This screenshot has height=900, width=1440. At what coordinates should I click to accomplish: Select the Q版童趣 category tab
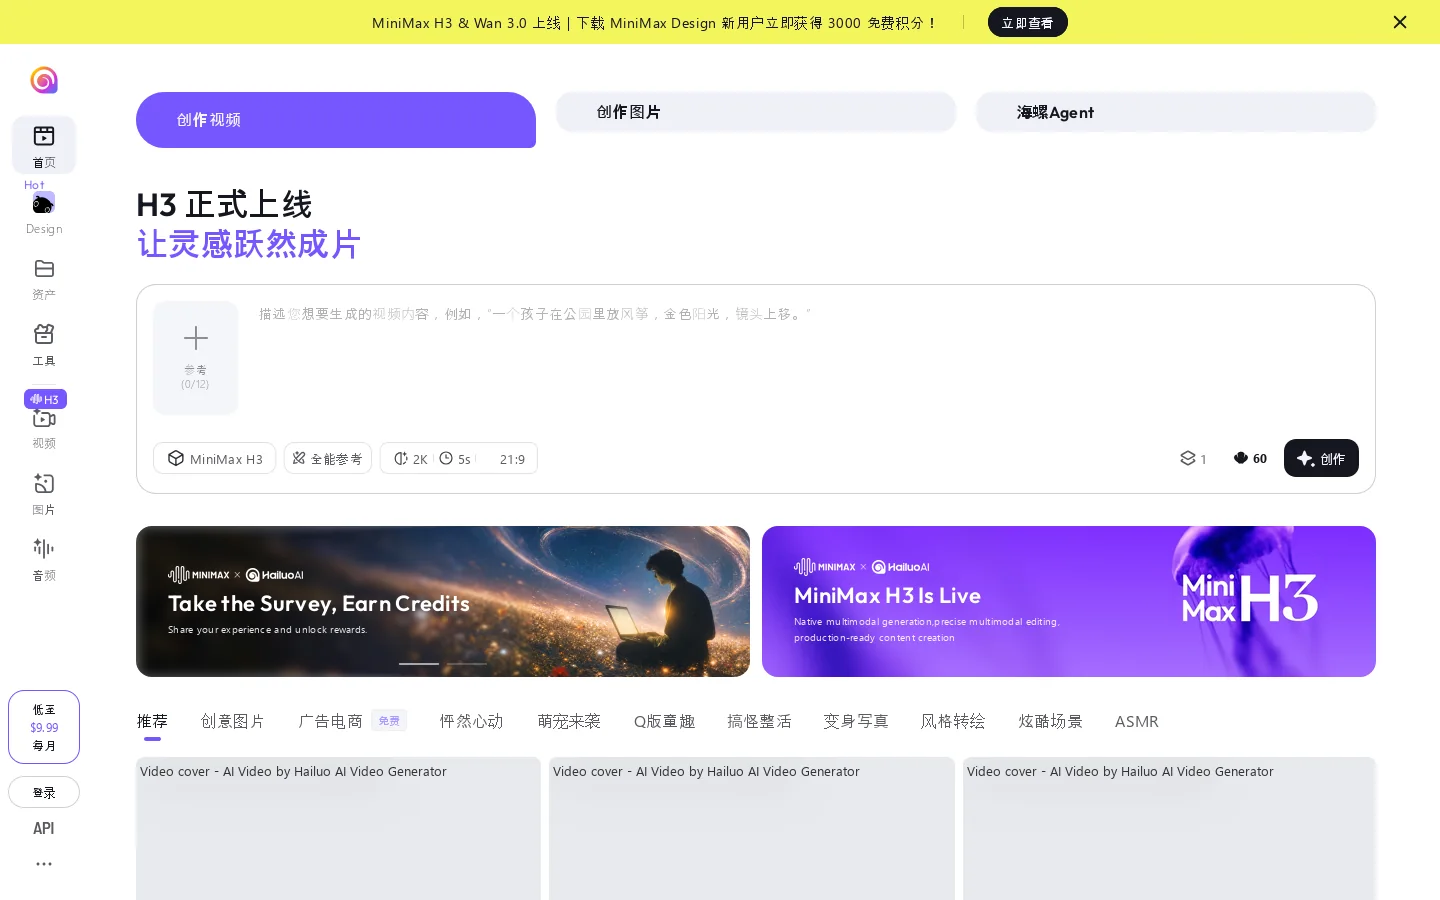pyautogui.click(x=665, y=722)
